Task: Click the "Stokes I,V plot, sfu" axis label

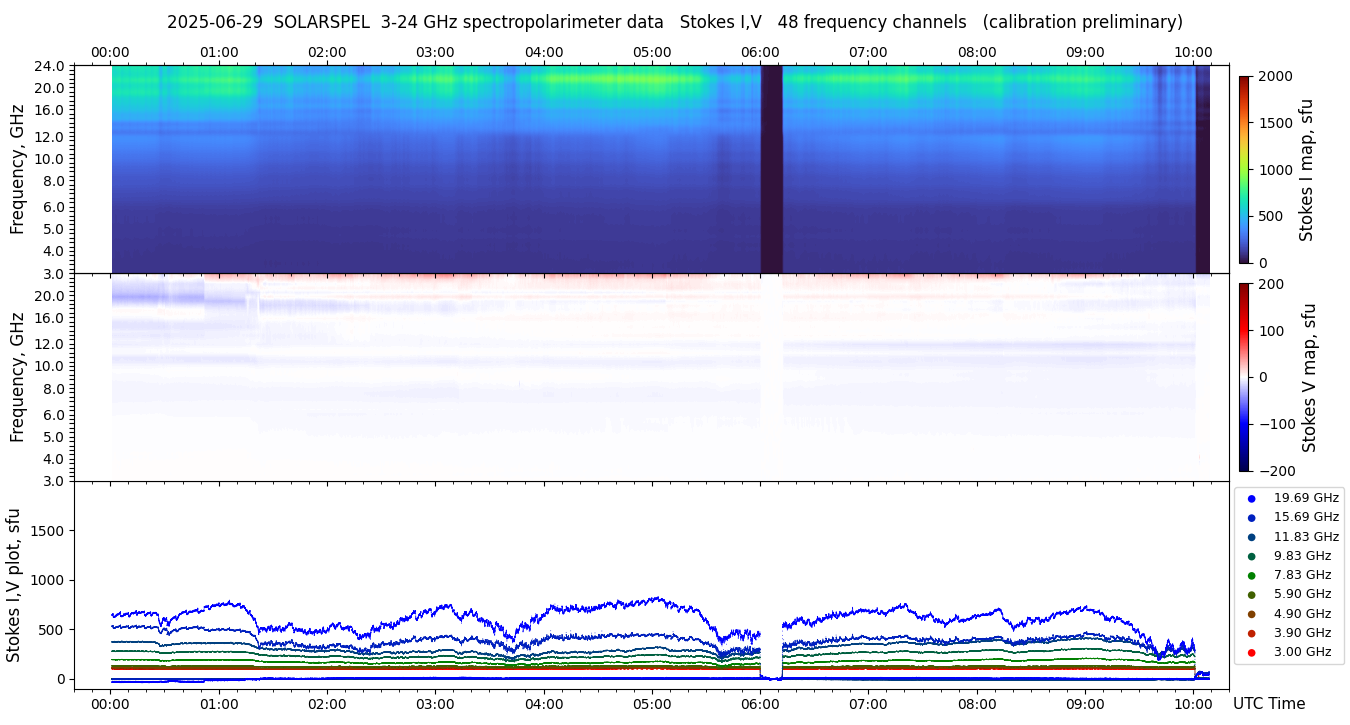Action: 14,585
